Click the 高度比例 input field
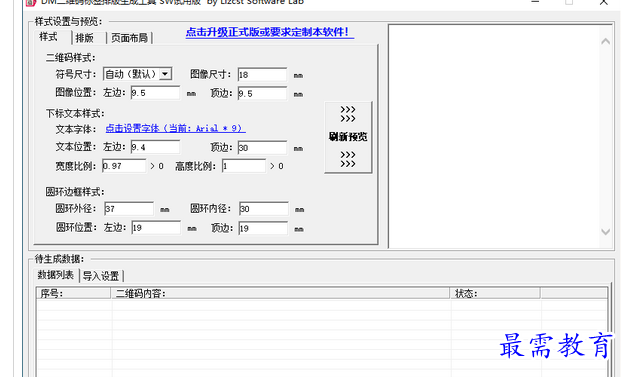Image resolution: width=621 pixels, height=377 pixels. 244,166
